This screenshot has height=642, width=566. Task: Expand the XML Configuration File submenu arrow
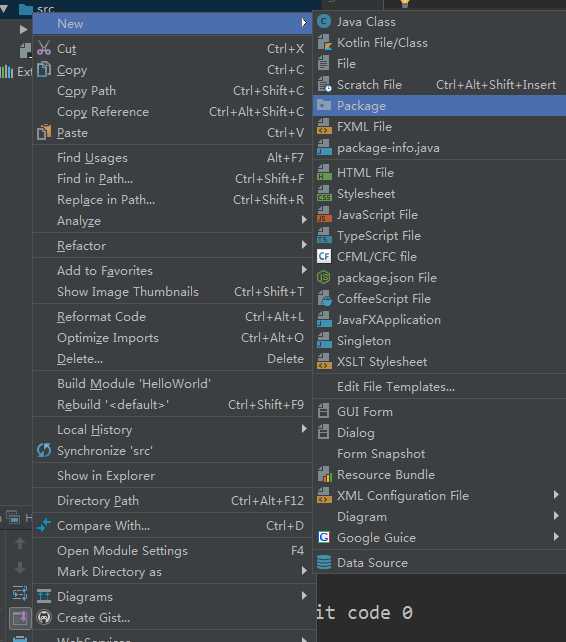[x=556, y=495]
